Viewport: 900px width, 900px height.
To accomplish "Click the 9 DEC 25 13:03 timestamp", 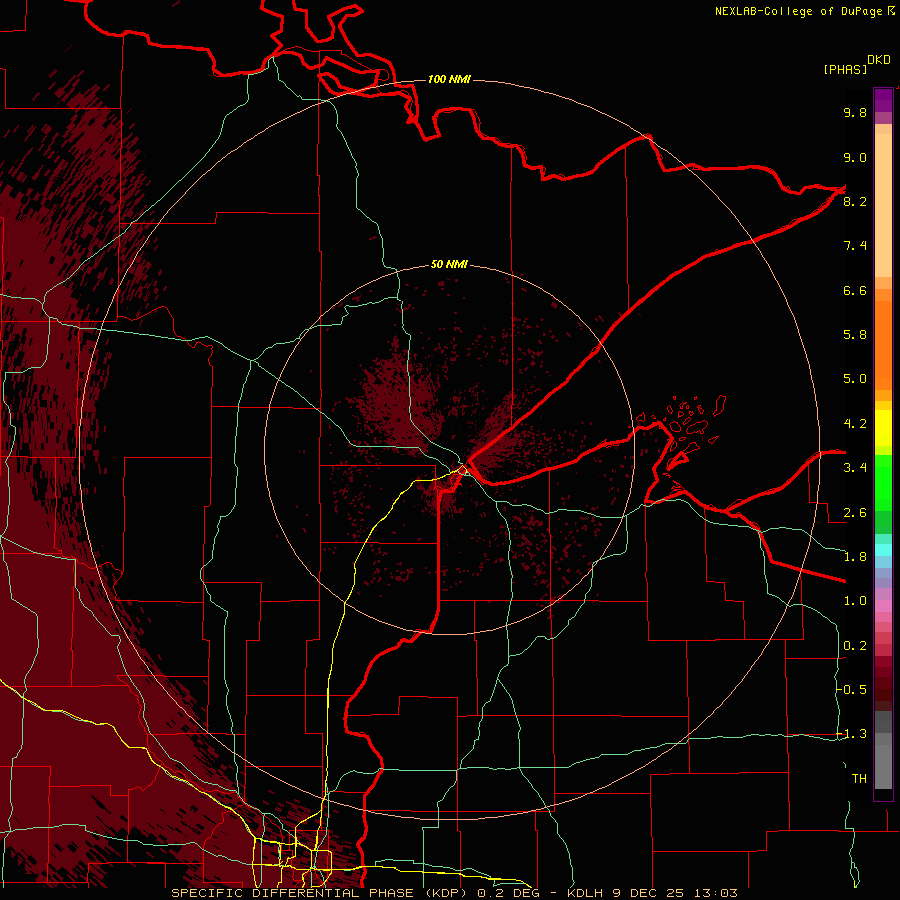I will pyautogui.click(x=675, y=893).
